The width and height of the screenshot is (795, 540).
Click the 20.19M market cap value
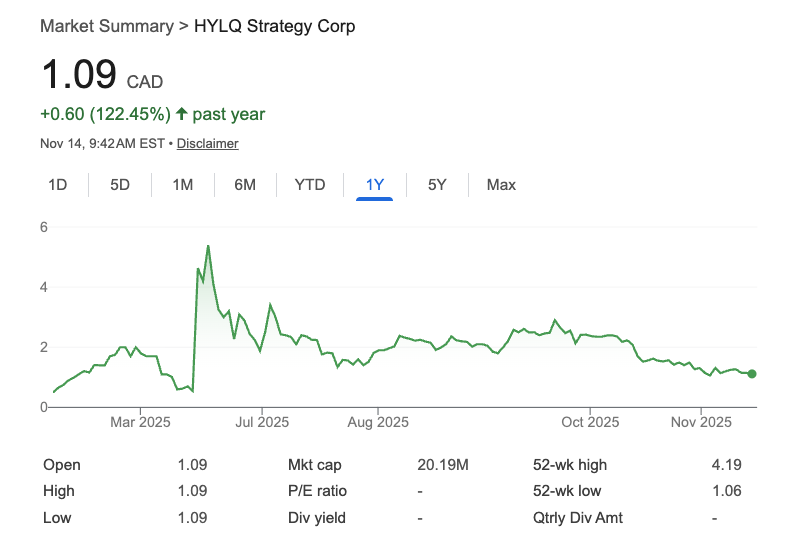point(443,465)
